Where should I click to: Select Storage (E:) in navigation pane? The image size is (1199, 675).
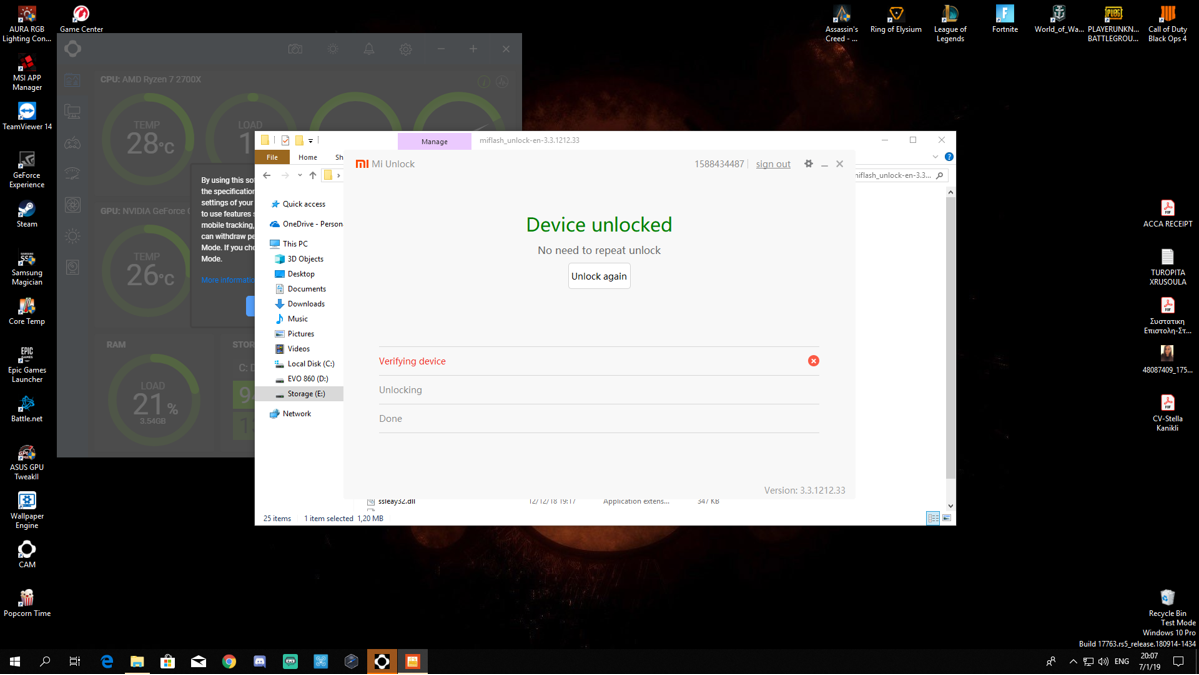(x=305, y=394)
